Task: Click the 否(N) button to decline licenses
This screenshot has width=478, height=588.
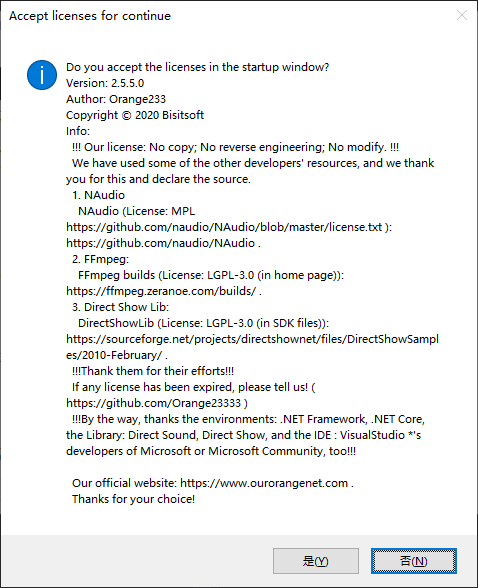Action: pos(414,561)
